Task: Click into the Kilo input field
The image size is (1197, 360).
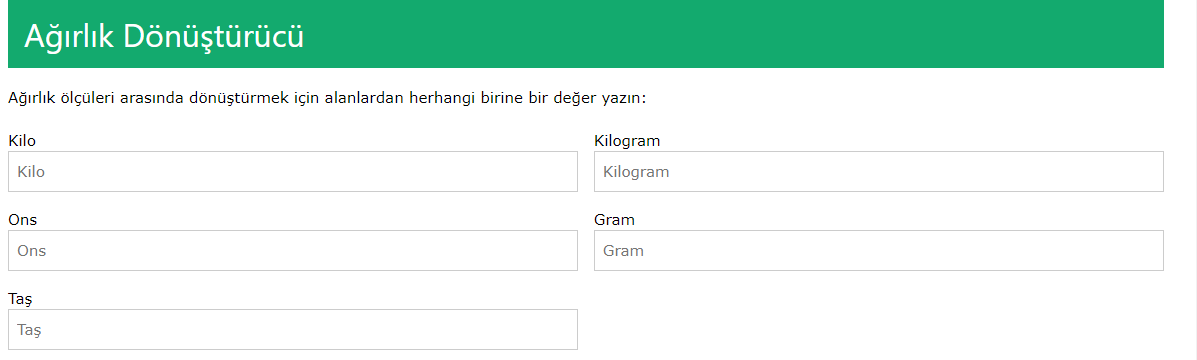Action: click(292, 172)
